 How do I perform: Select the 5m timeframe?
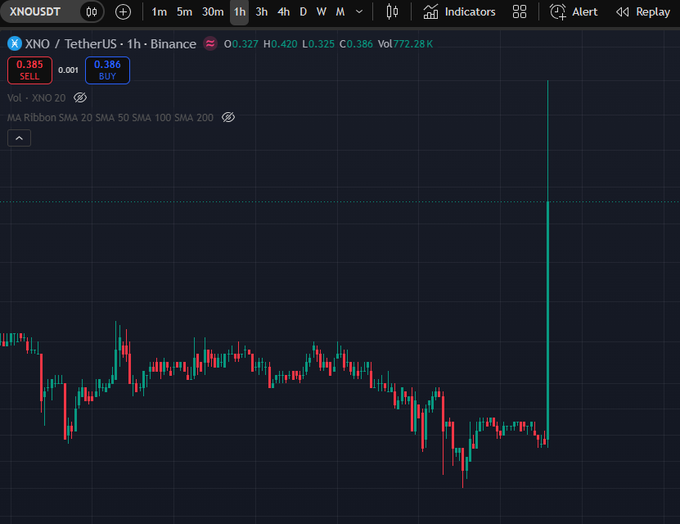(184, 12)
